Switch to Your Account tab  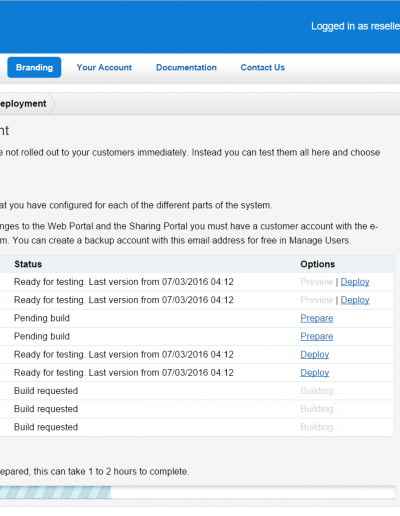pyautogui.click(x=104, y=67)
